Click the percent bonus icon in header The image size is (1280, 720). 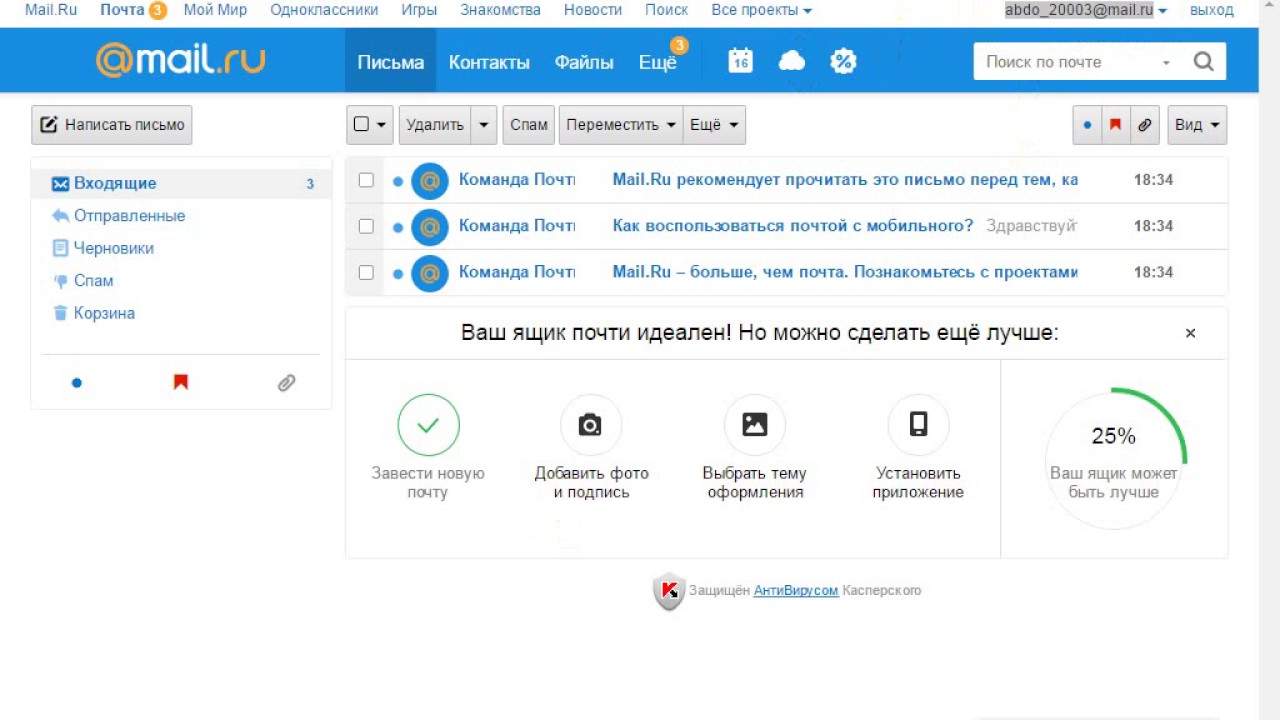click(x=843, y=61)
